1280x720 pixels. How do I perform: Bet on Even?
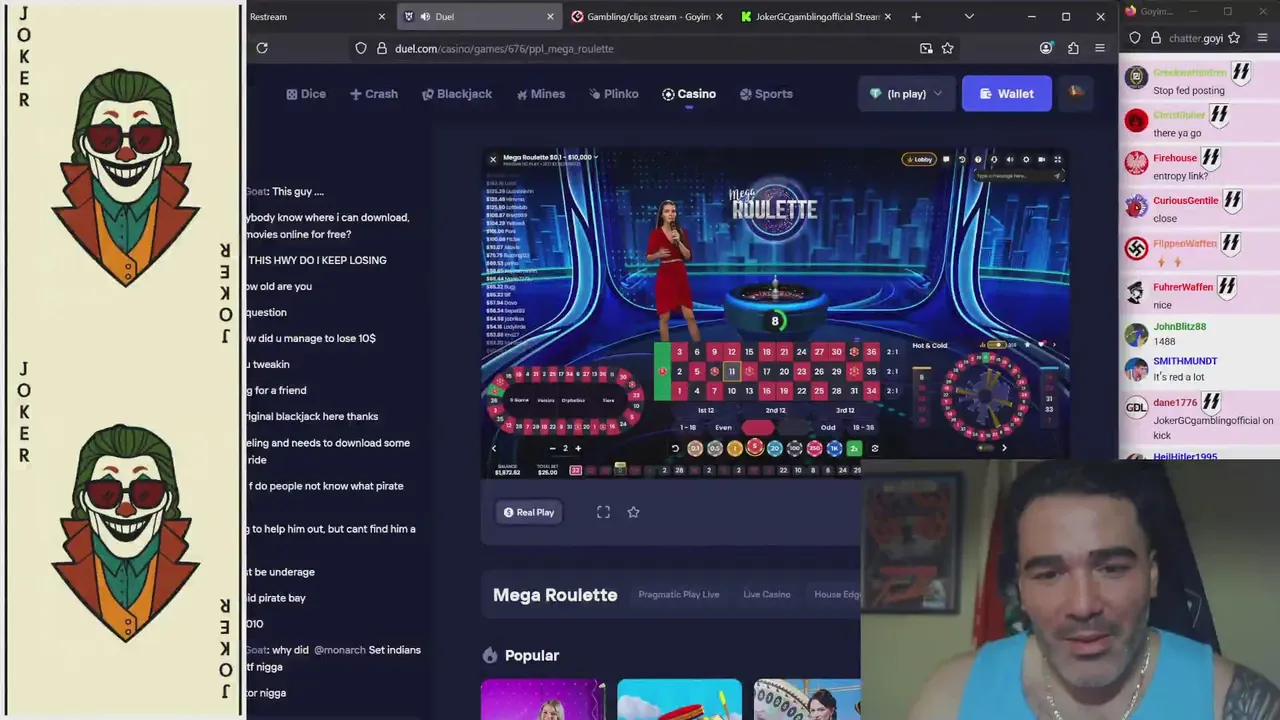(723, 427)
